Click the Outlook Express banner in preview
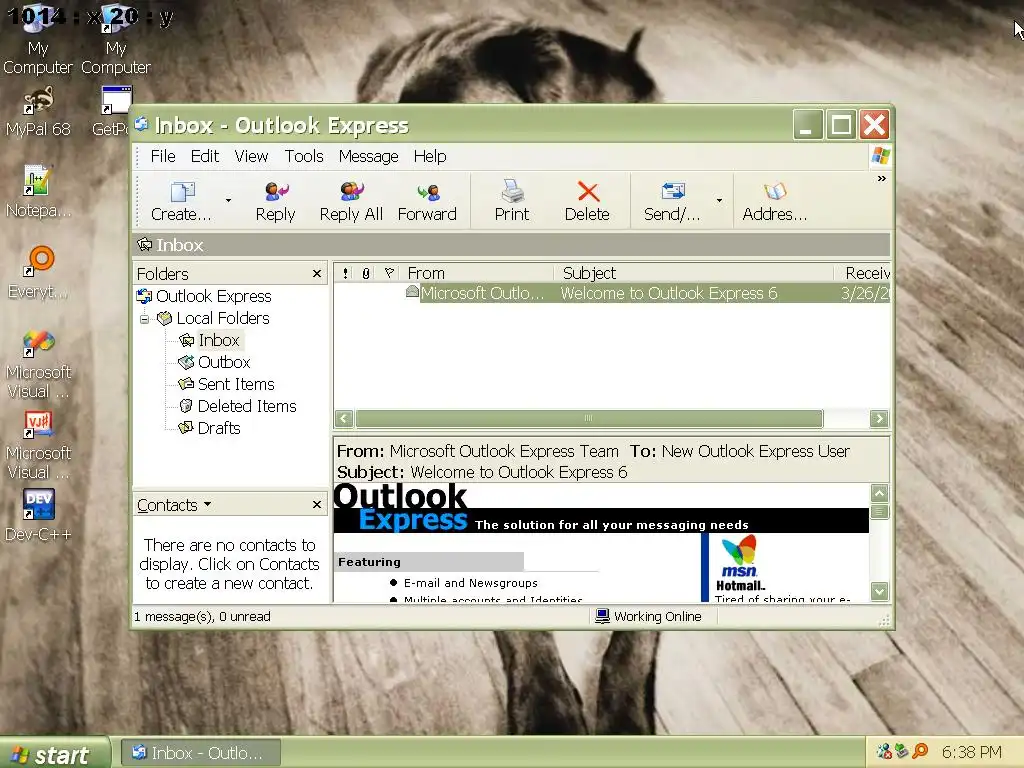Viewport: 1024px width, 768px height. coord(601,508)
